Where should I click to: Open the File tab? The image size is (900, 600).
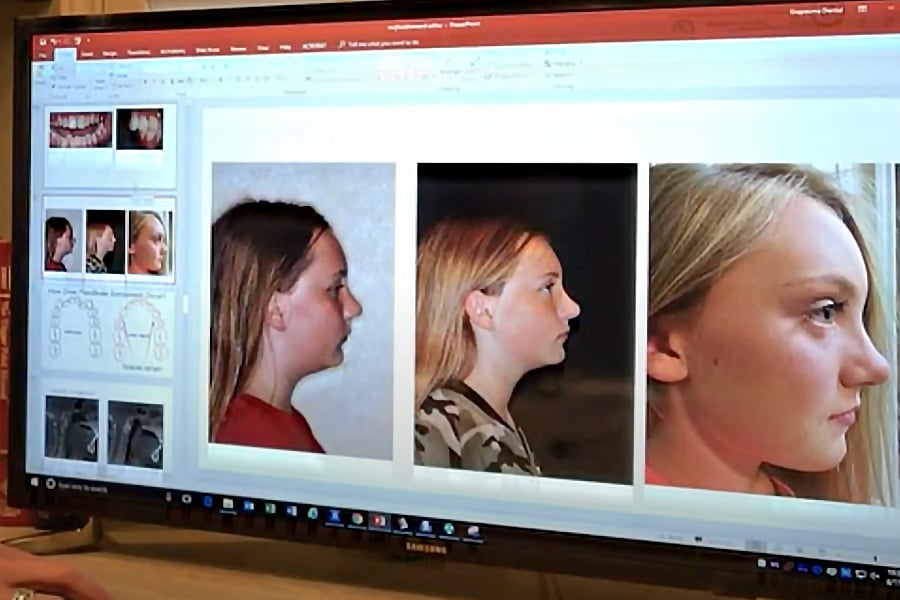tap(42, 55)
